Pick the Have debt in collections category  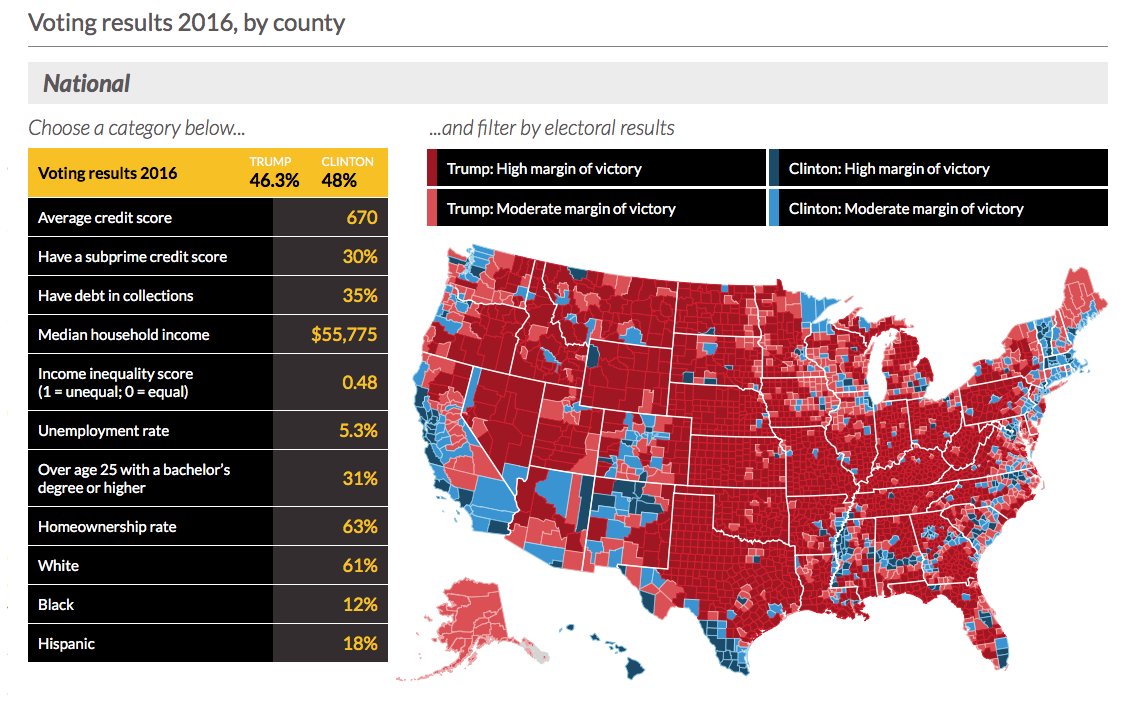tap(150, 295)
